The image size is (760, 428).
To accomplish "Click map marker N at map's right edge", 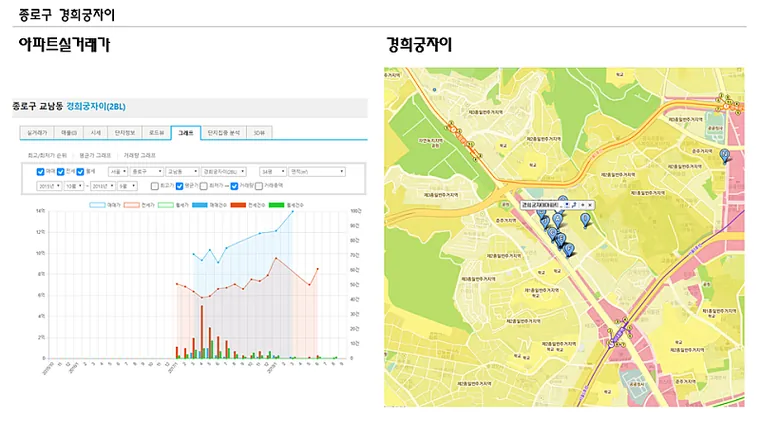I will pos(725,156).
